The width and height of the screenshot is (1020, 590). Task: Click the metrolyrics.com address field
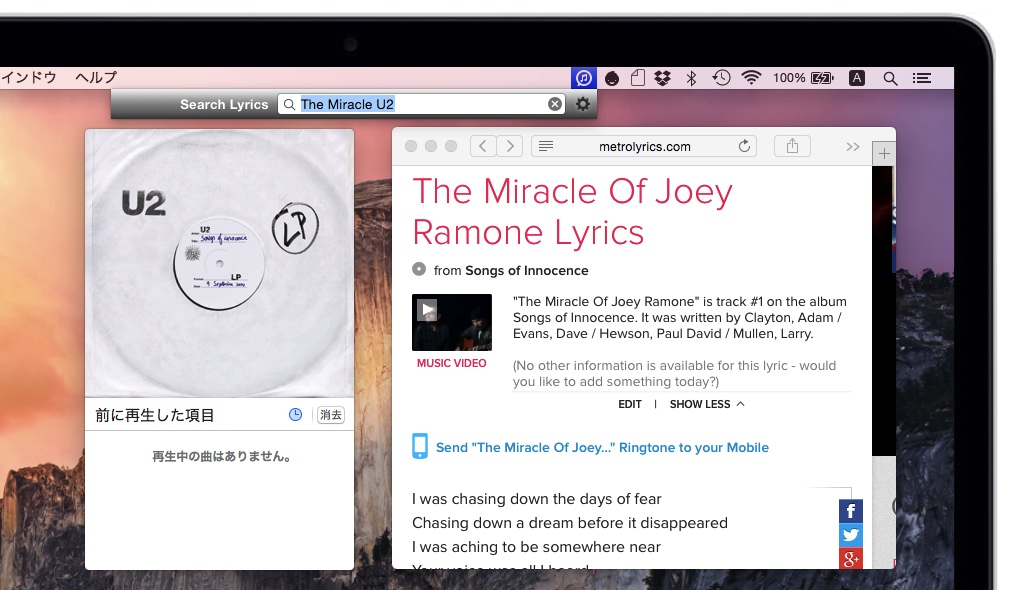(645, 146)
